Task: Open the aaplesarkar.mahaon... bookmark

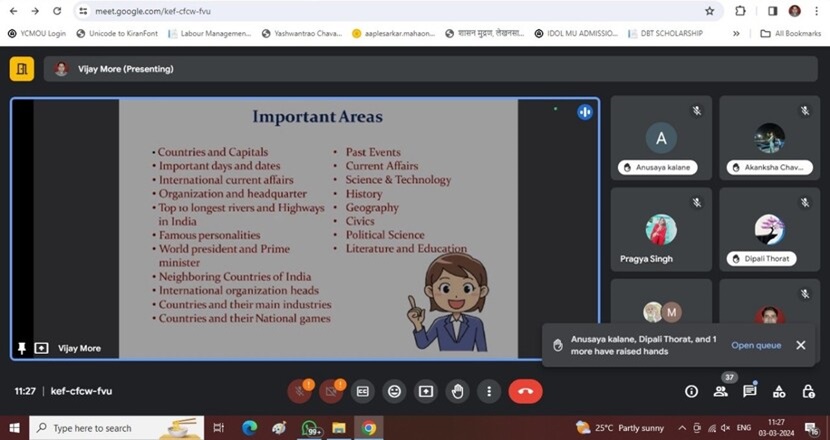Action: [393, 33]
